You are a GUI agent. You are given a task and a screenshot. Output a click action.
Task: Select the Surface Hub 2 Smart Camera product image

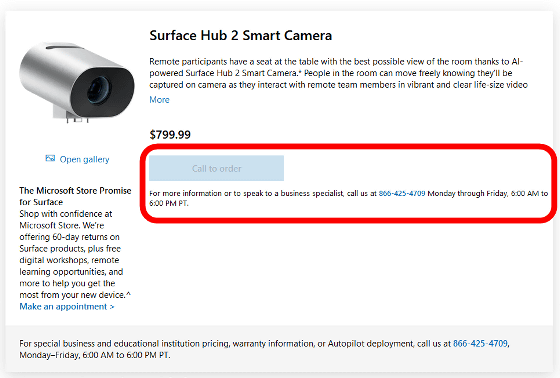[x=77, y=82]
